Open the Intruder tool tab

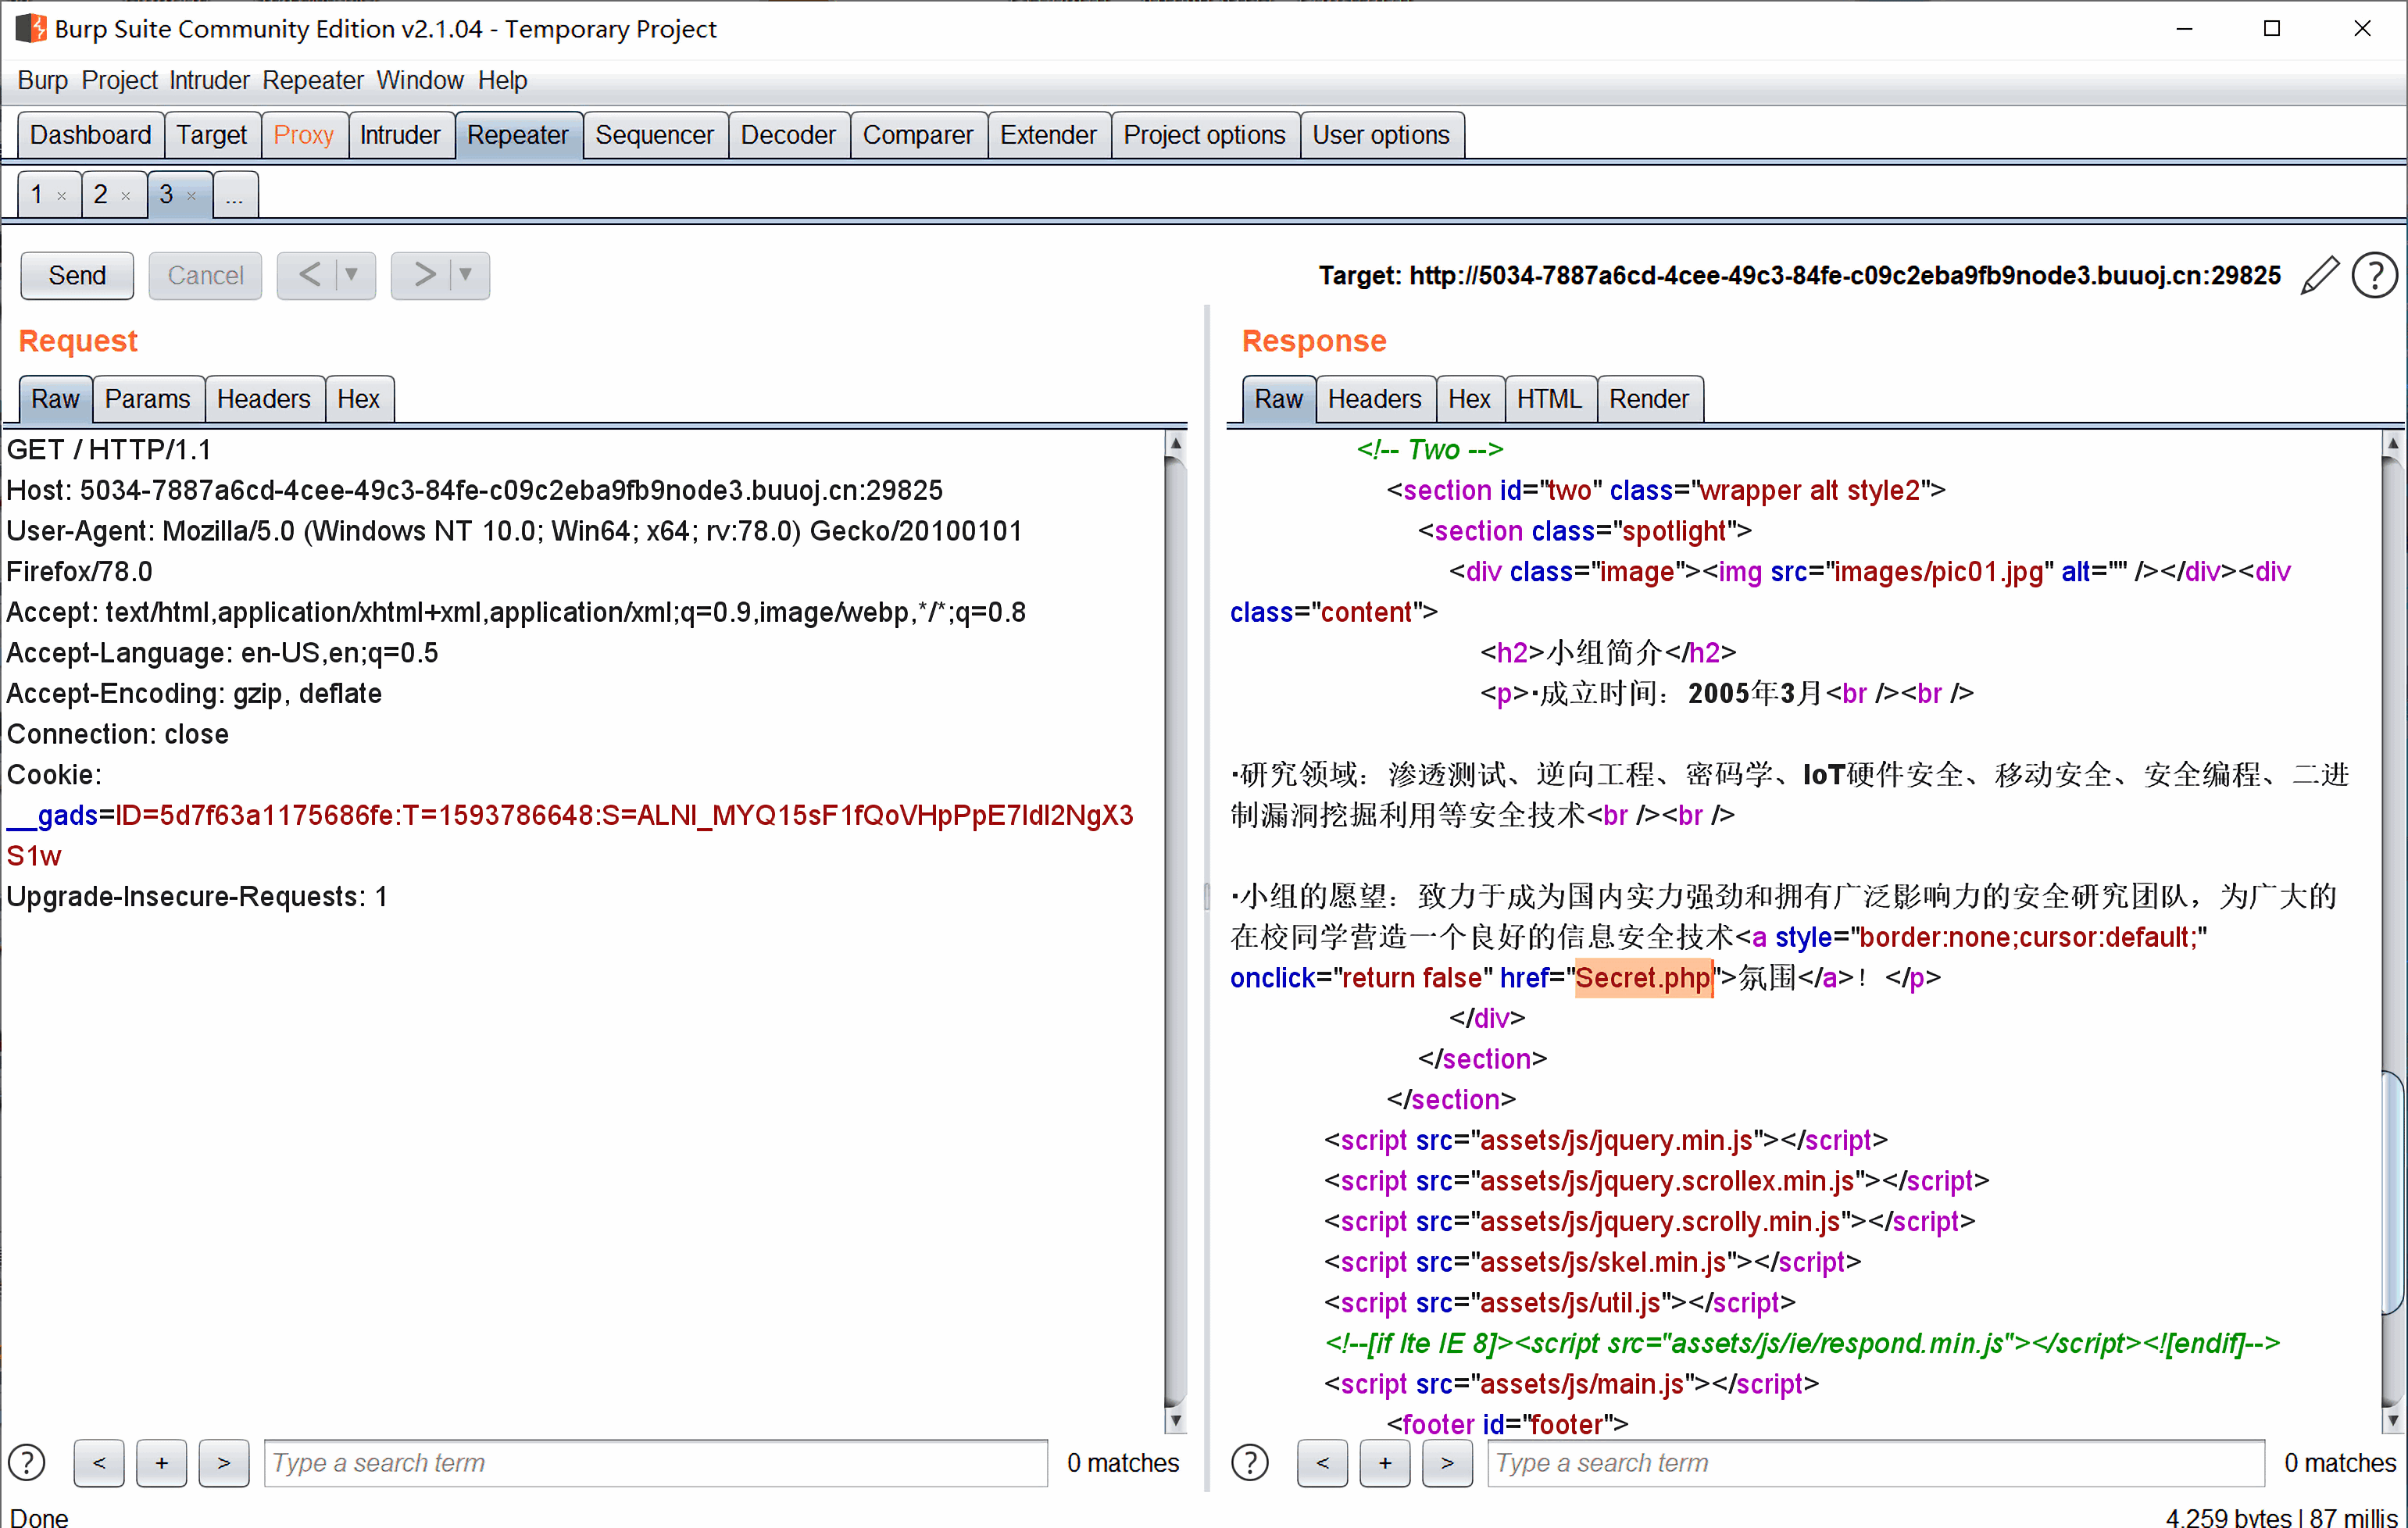(x=400, y=135)
